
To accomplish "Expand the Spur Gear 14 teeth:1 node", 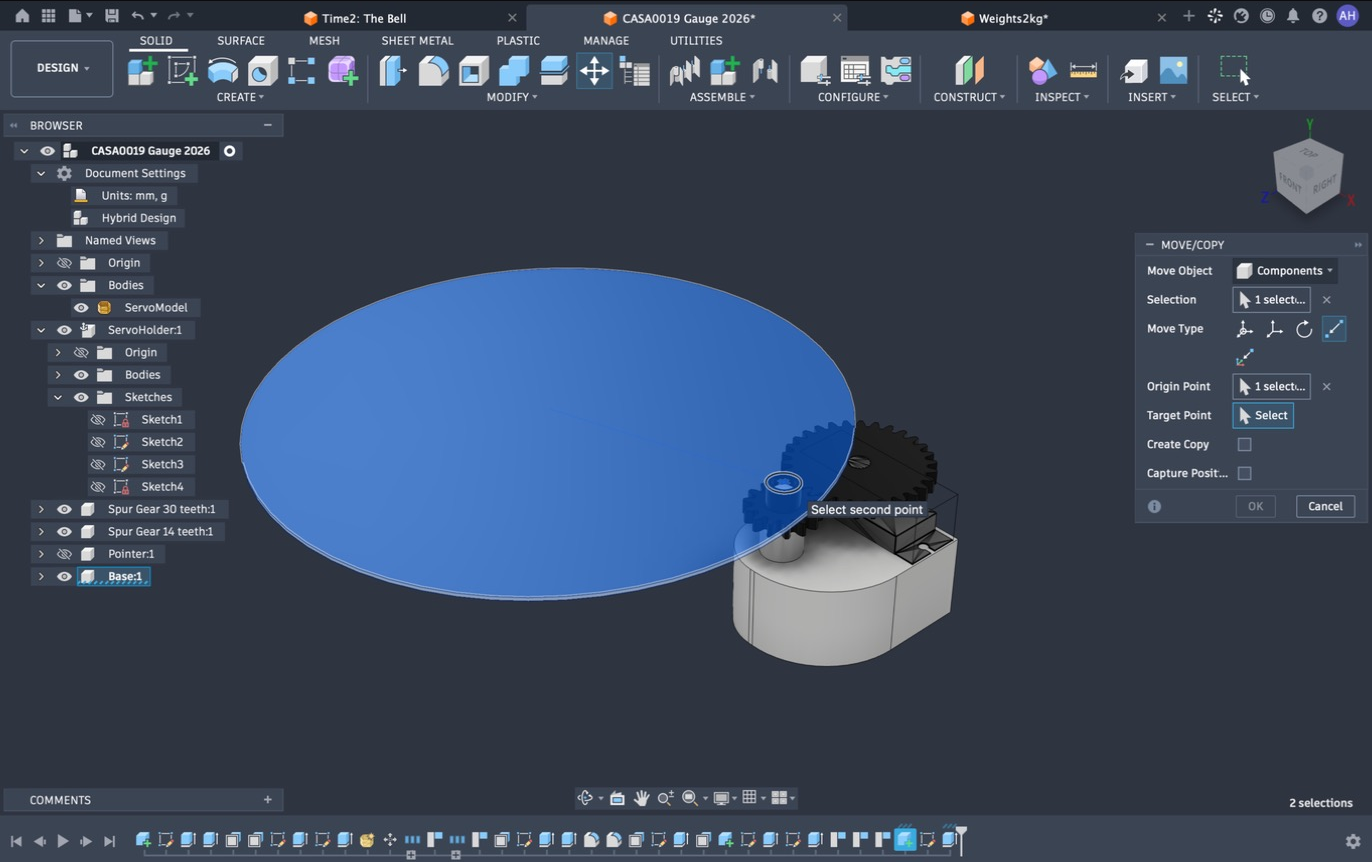I will coord(41,532).
